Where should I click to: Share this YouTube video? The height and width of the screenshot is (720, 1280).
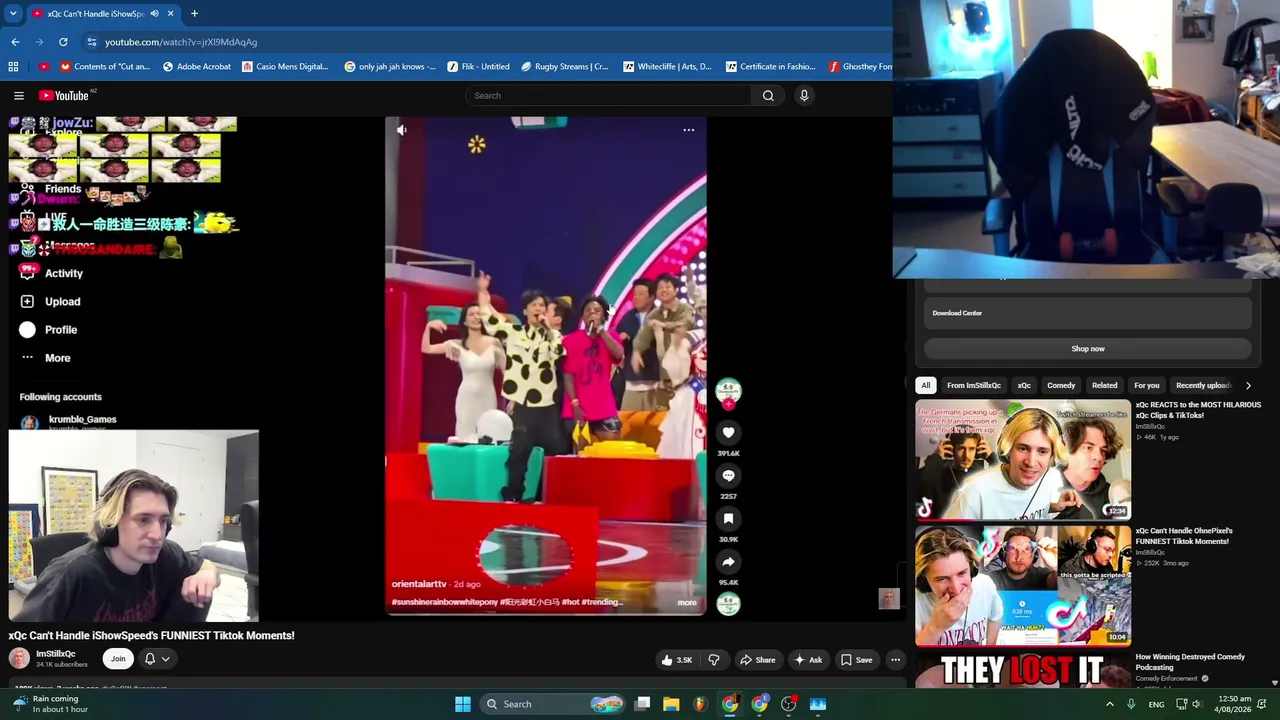point(757,660)
